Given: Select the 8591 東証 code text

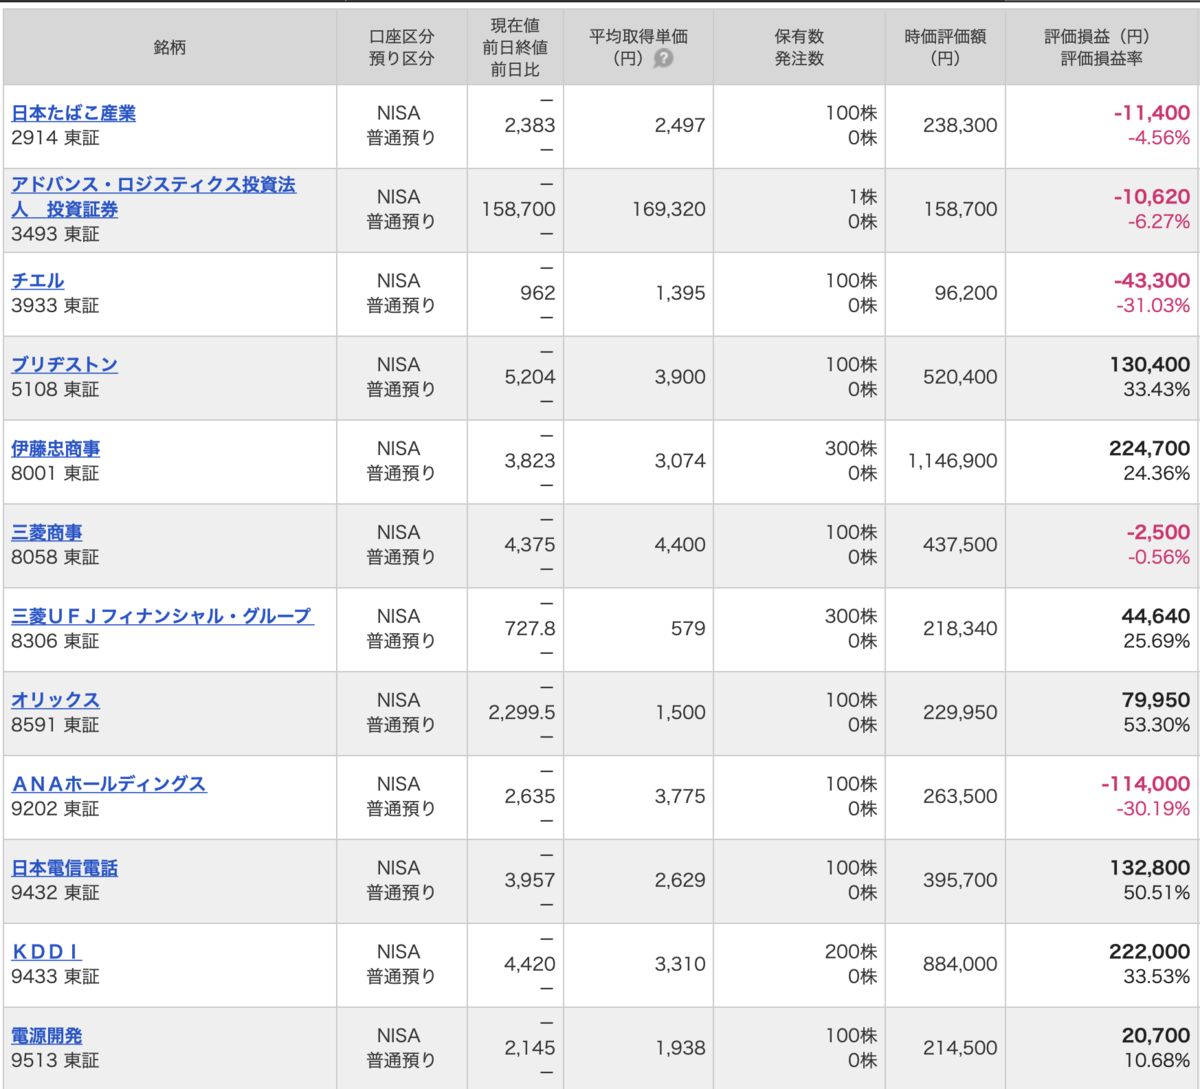Looking at the screenshot, I should [x=55, y=725].
